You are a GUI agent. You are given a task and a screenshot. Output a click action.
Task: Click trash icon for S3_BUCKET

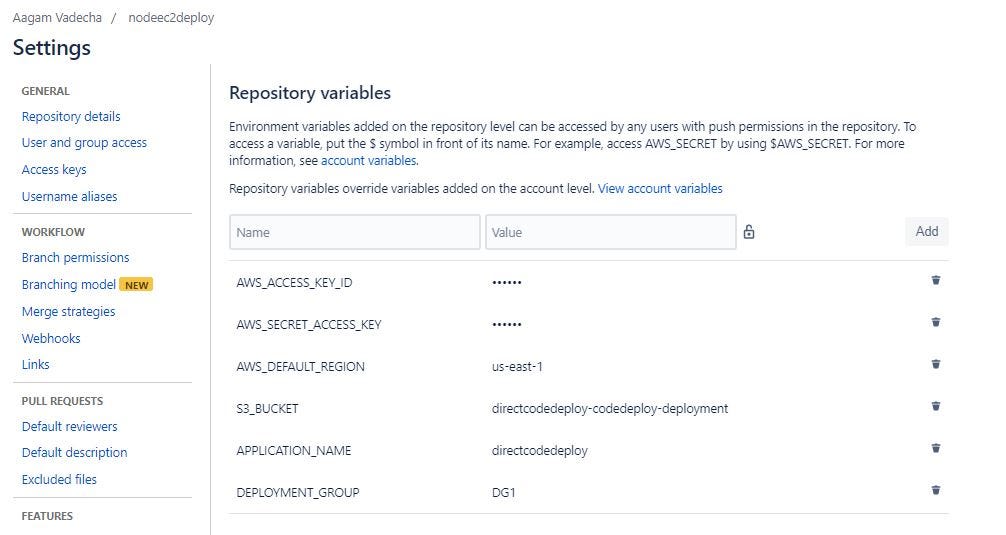(x=935, y=407)
